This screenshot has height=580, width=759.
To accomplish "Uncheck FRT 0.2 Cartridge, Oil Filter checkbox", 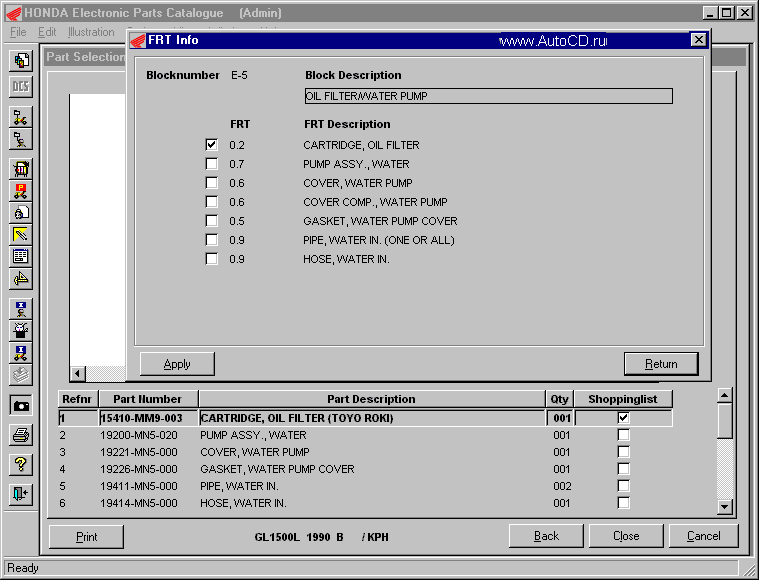I will [212, 145].
